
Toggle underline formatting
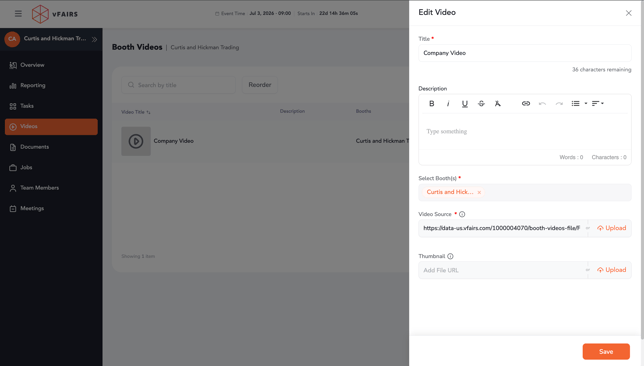(465, 104)
